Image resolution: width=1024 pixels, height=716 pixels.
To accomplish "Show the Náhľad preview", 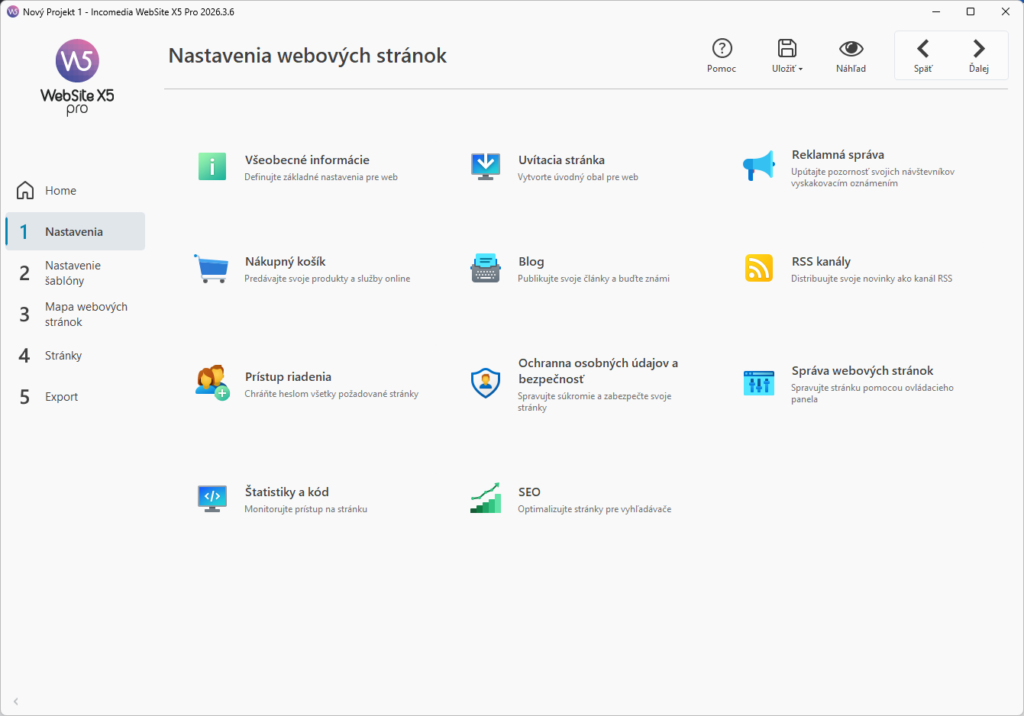I will 851,56.
